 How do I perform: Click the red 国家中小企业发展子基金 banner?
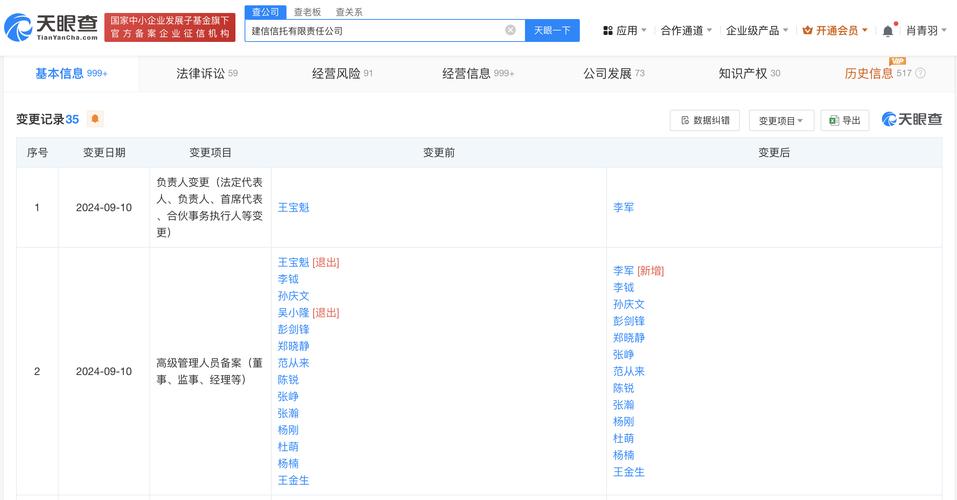170,27
